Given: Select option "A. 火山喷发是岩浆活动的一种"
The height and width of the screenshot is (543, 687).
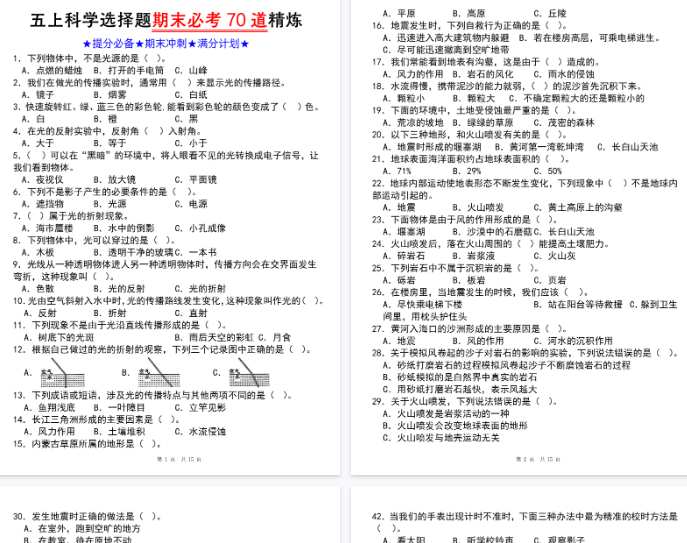Looking at the screenshot, I should [446, 414].
